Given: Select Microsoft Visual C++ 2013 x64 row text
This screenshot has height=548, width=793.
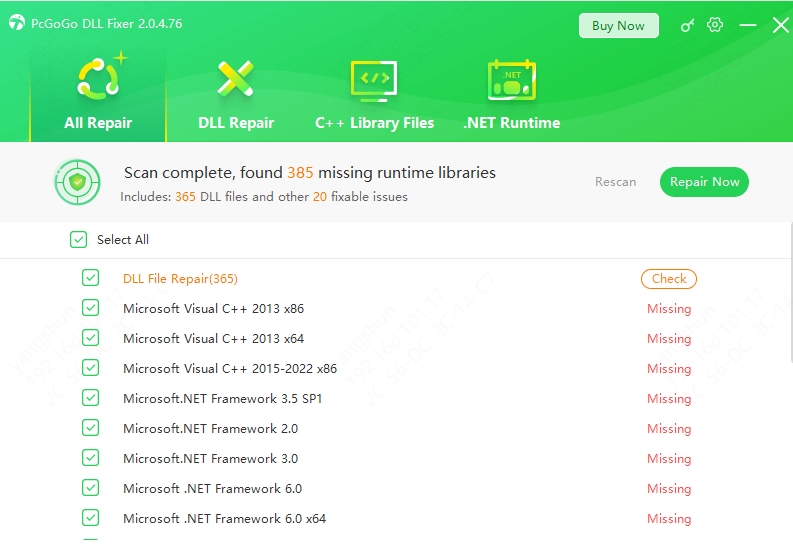Looking at the screenshot, I should [x=213, y=338].
